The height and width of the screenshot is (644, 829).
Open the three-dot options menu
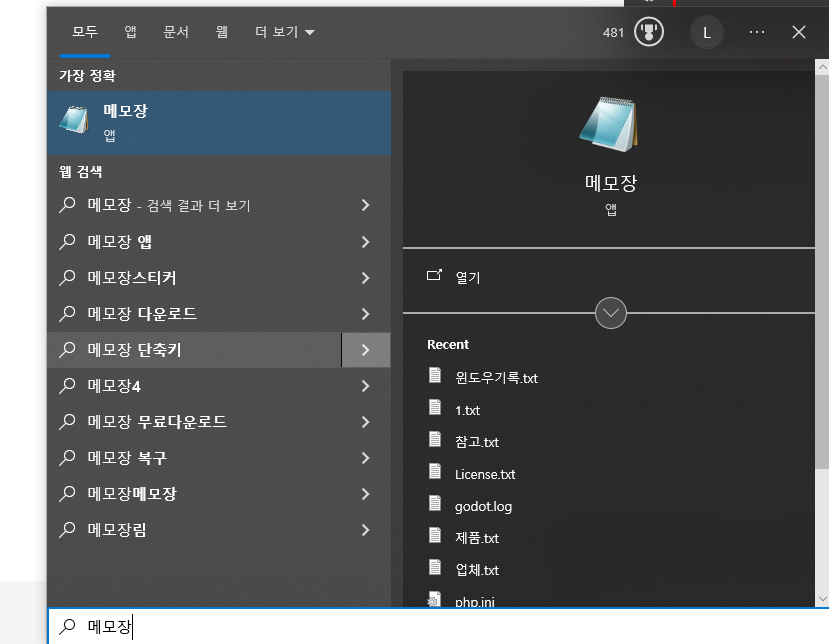(757, 32)
